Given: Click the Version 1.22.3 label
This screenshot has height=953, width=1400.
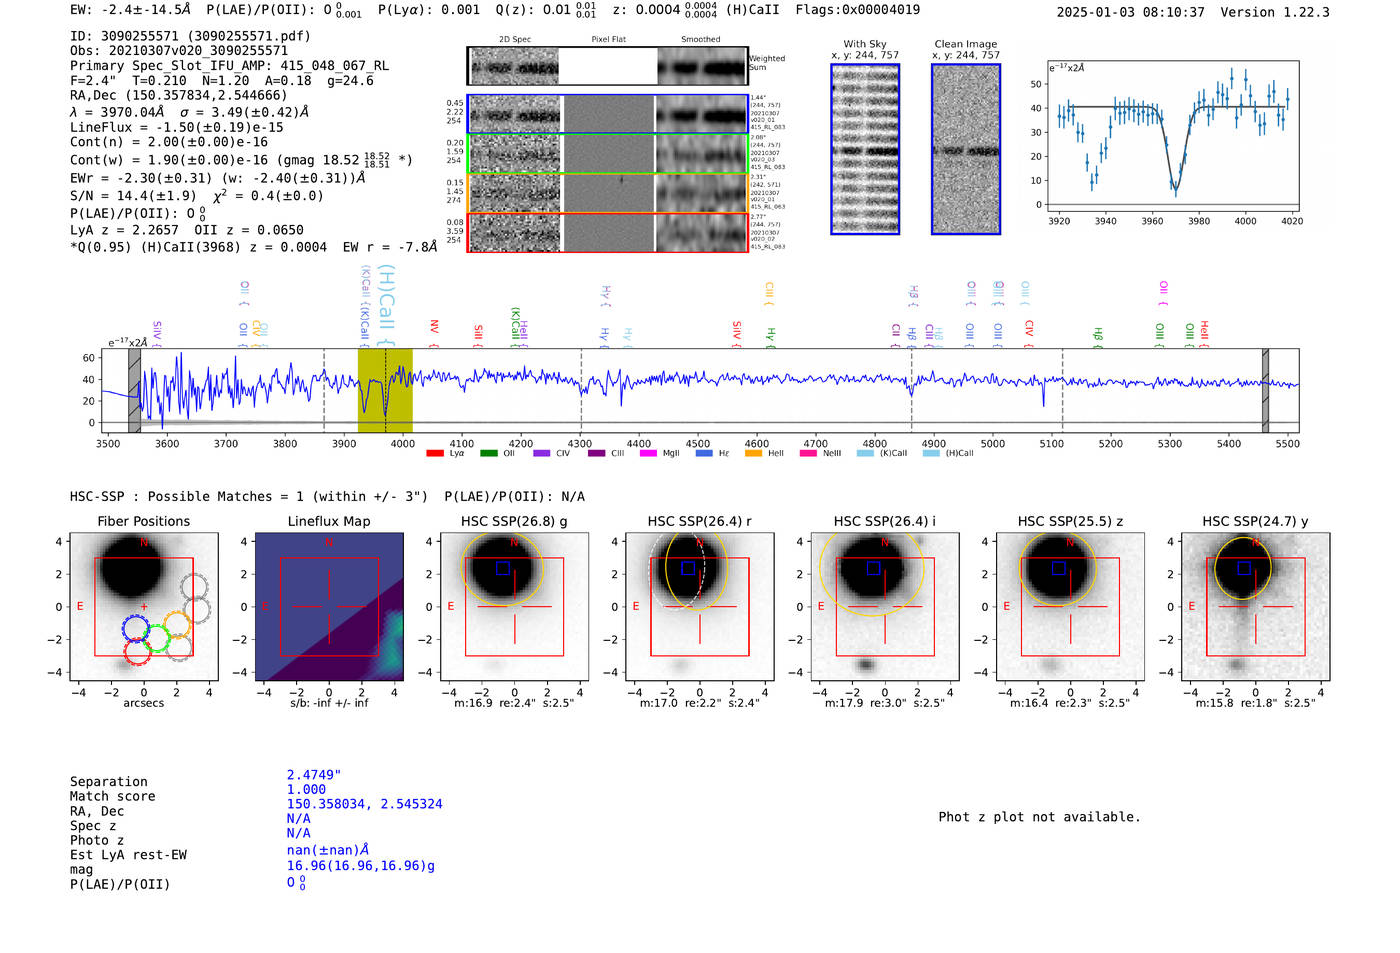Looking at the screenshot, I should [x=1275, y=12].
